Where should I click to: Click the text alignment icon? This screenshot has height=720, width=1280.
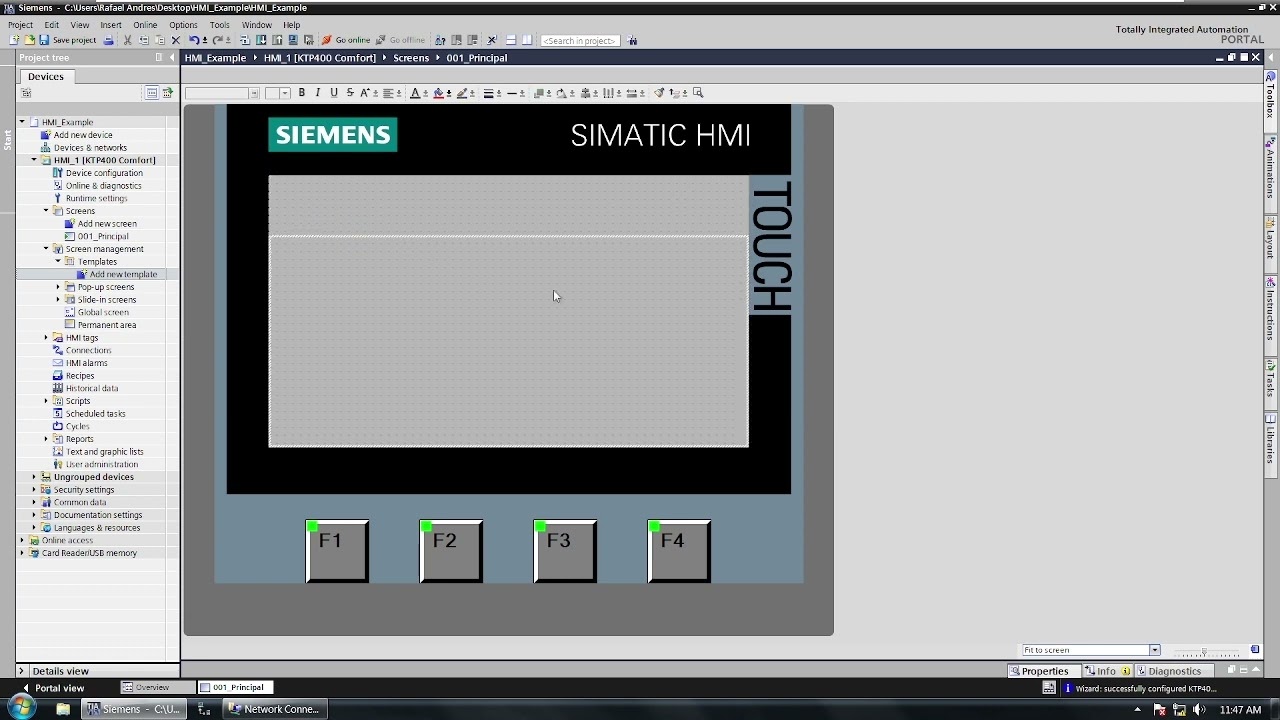(389, 93)
